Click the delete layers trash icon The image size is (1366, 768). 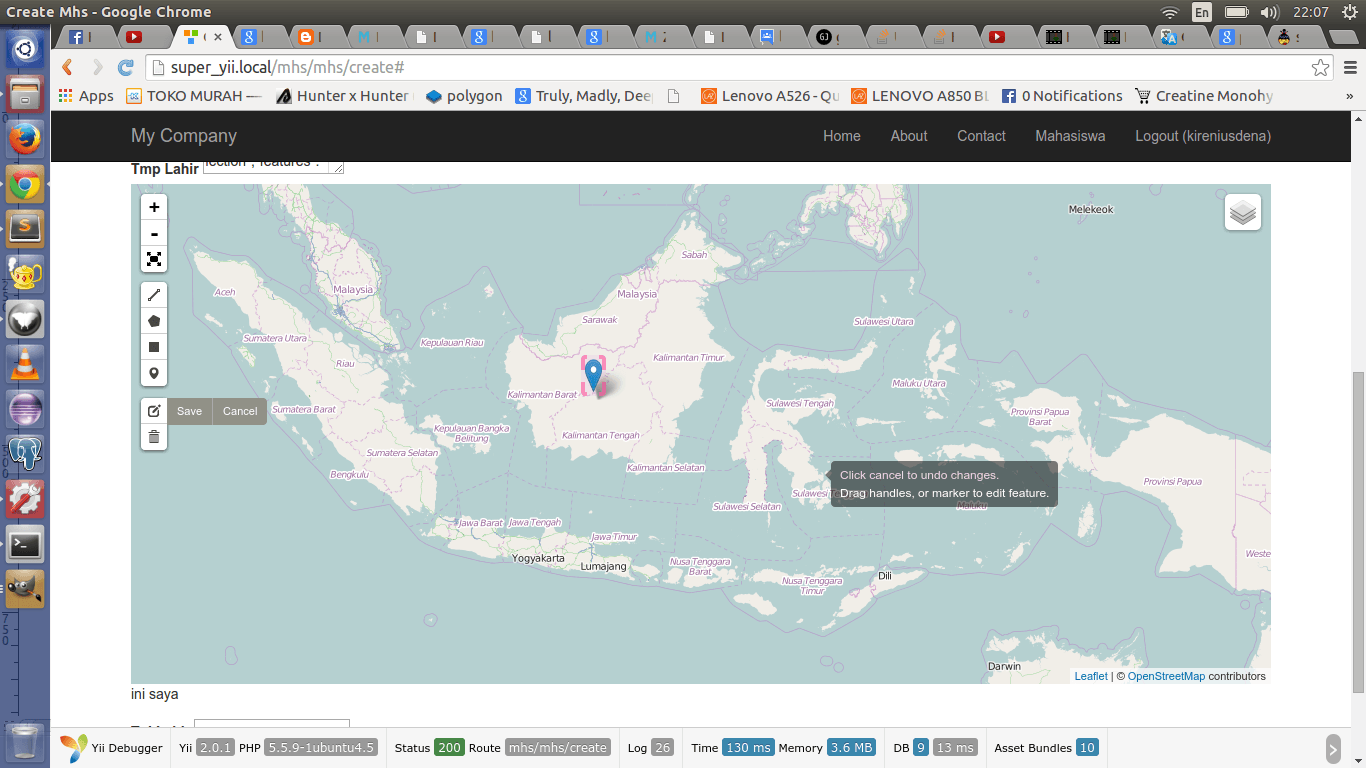pos(154,437)
